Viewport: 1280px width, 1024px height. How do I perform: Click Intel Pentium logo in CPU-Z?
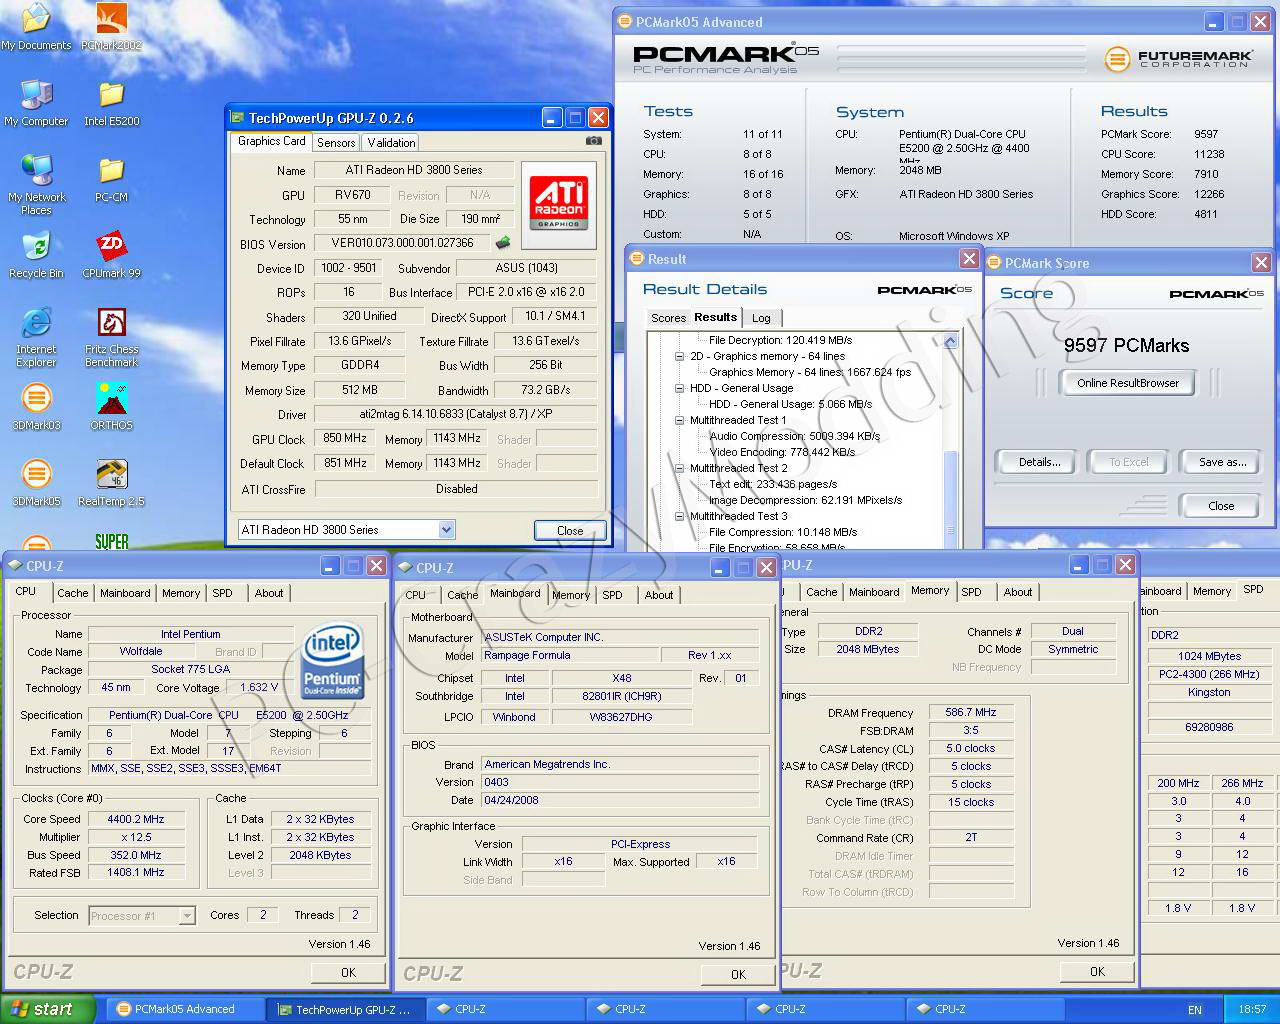tap(332, 660)
